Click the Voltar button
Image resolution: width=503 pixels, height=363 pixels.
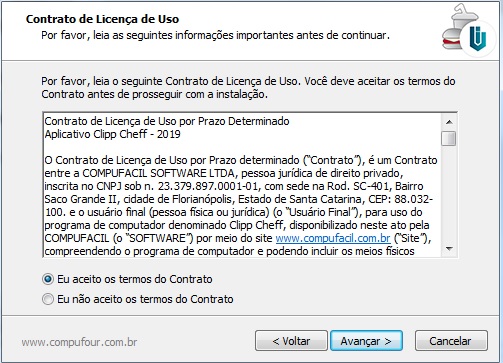click(291, 341)
